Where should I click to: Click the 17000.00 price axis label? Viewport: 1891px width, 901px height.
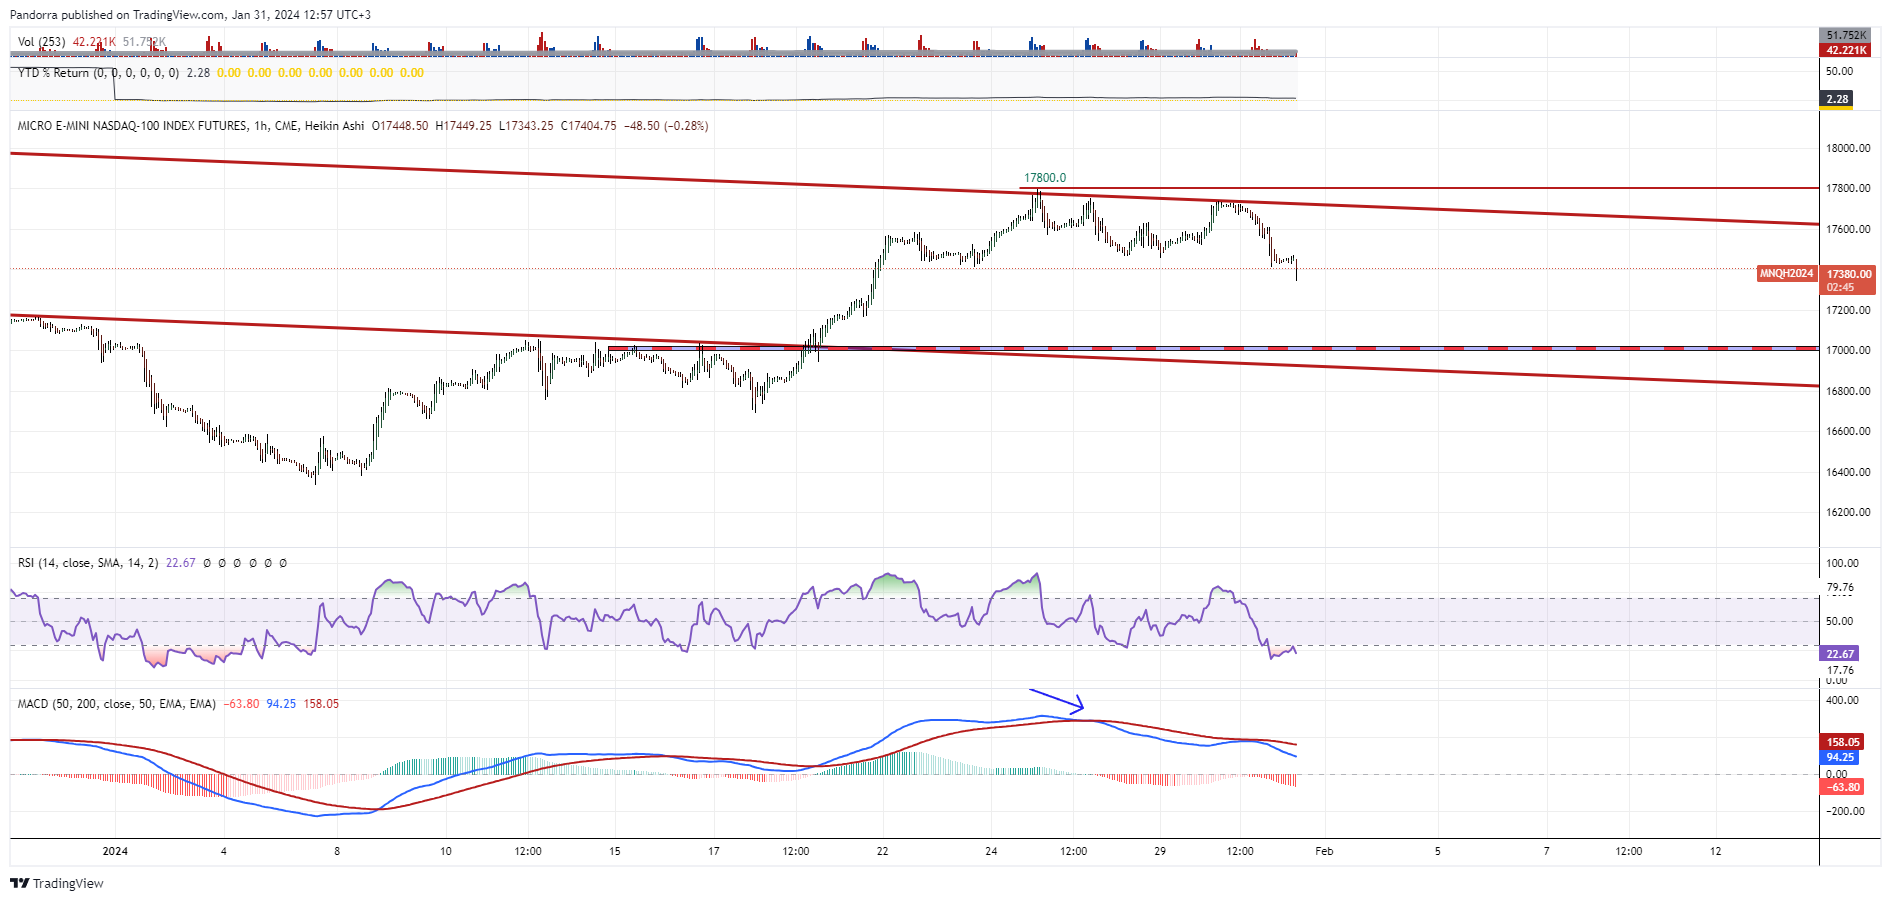click(x=1848, y=350)
